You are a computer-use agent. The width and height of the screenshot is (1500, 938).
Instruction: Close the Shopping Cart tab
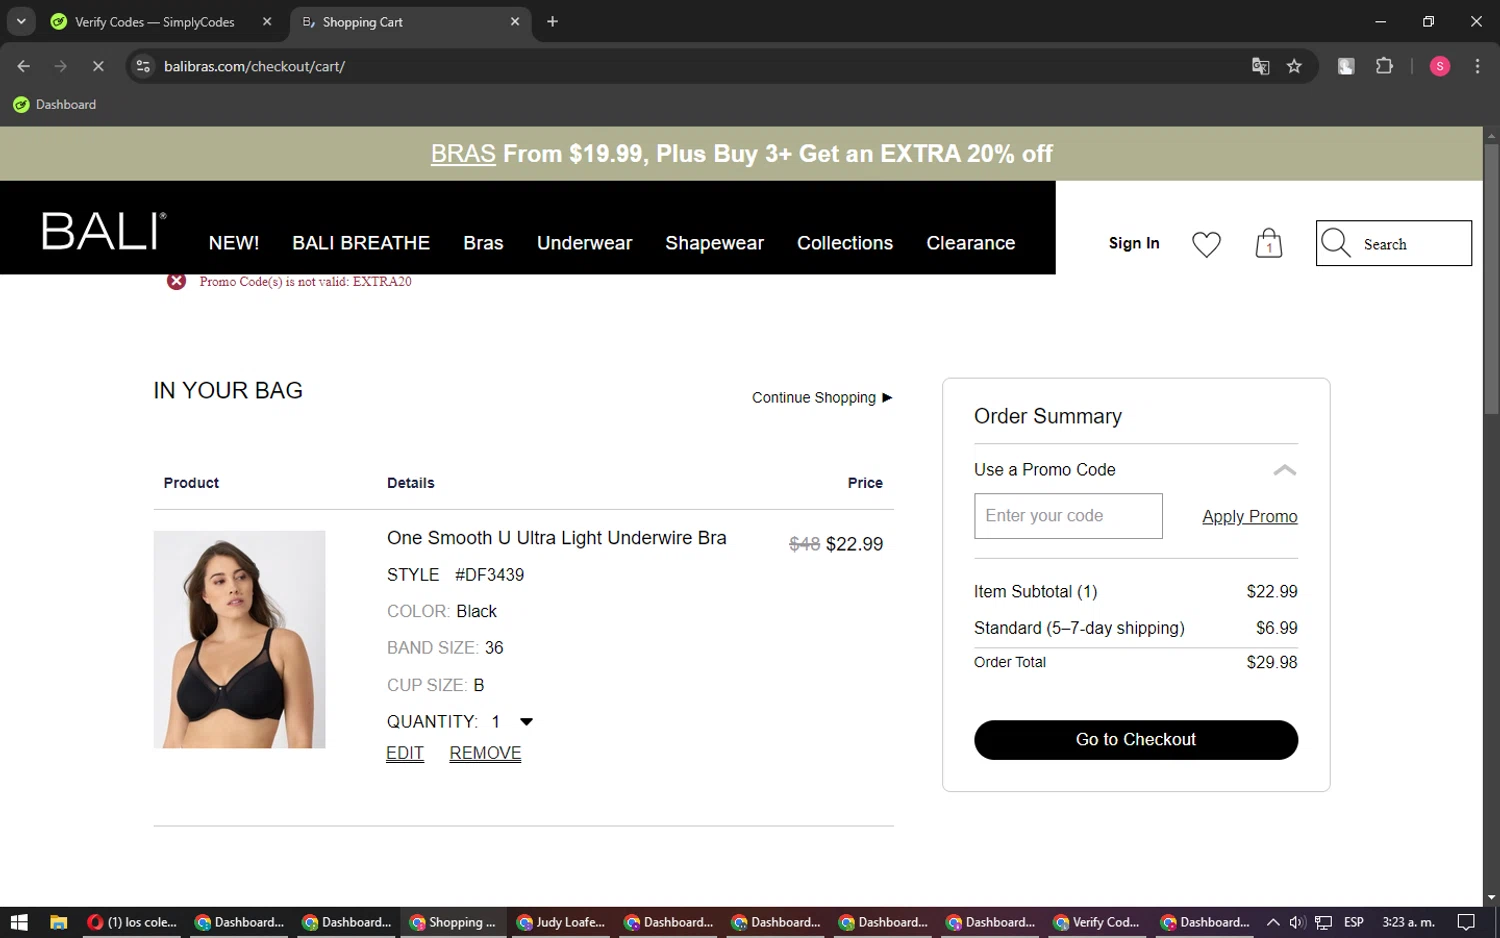click(x=515, y=21)
